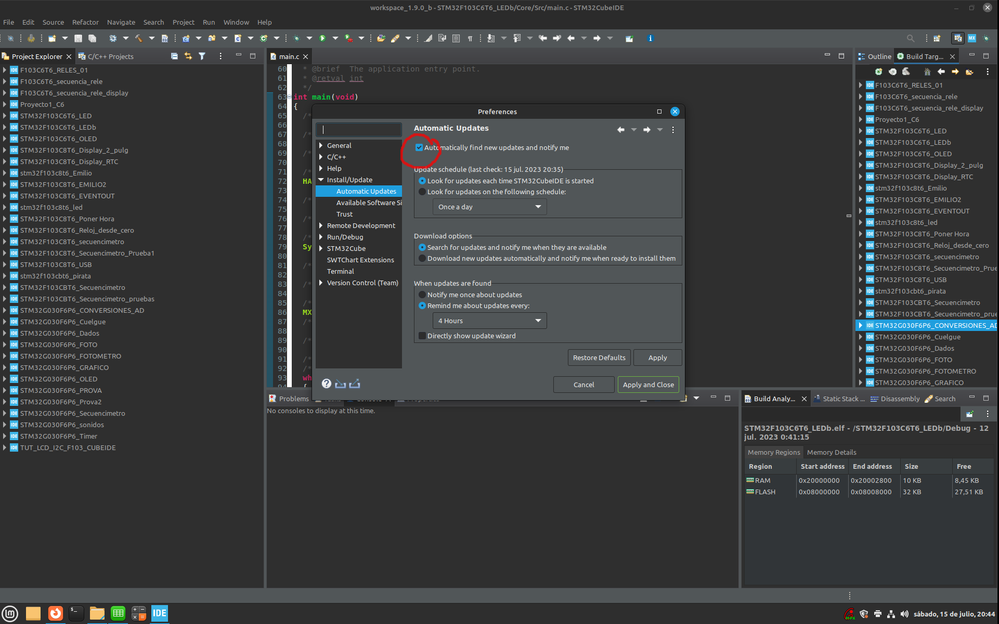The width and height of the screenshot is (999, 624).
Task: Open the Preferences dialog three-dot menu
Action: coord(673,129)
